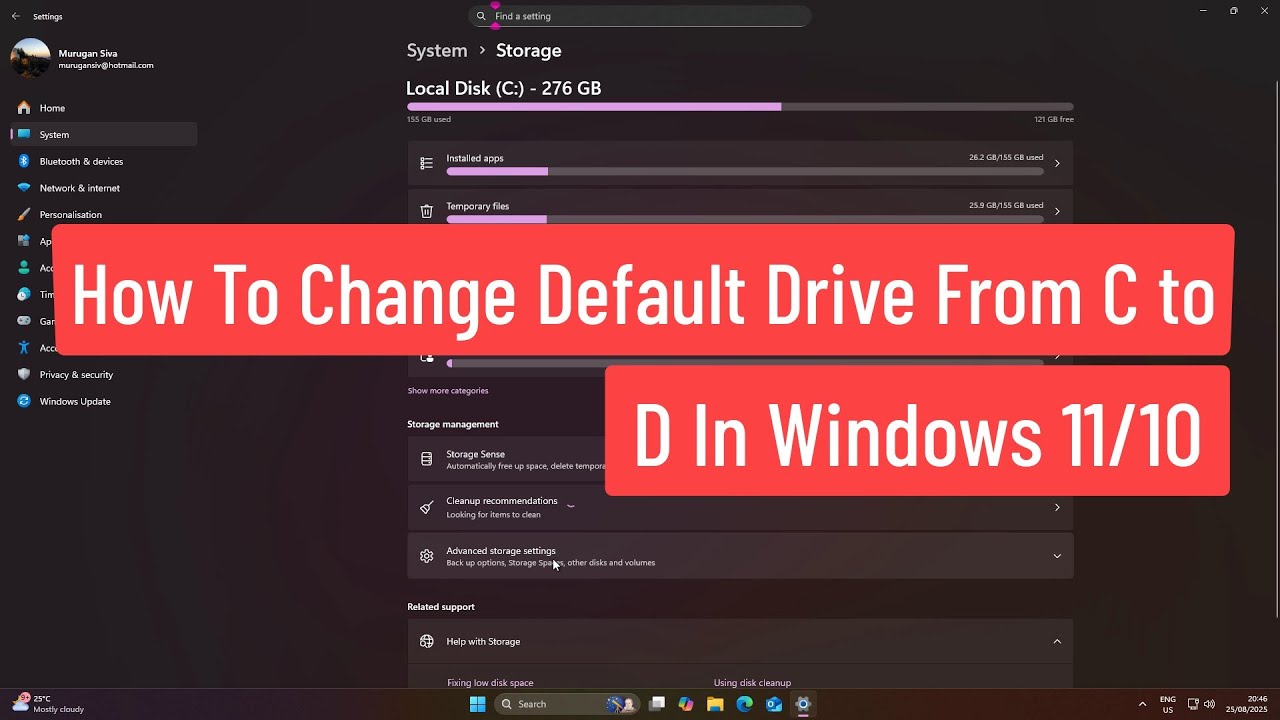Viewport: 1280px width, 720px height.
Task: Click the Cleanup recommendations broom icon
Action: pos(426,507)
